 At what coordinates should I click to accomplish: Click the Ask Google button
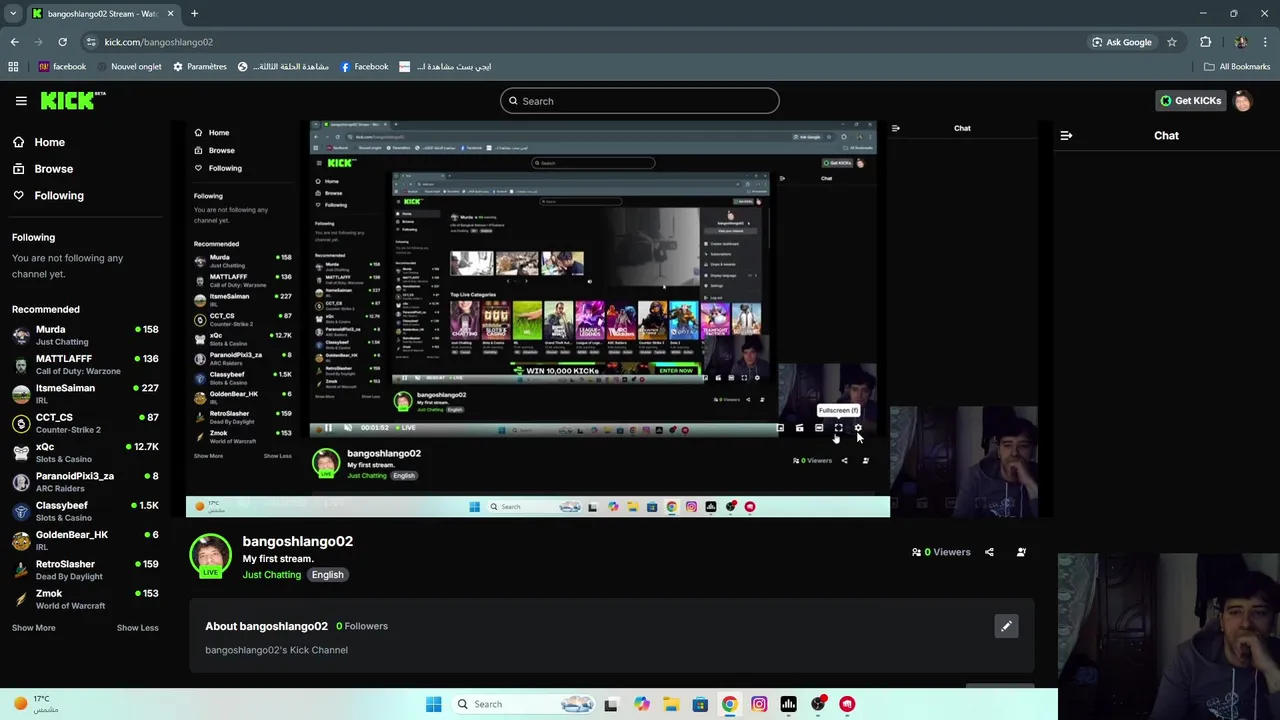coord(1122,42)
